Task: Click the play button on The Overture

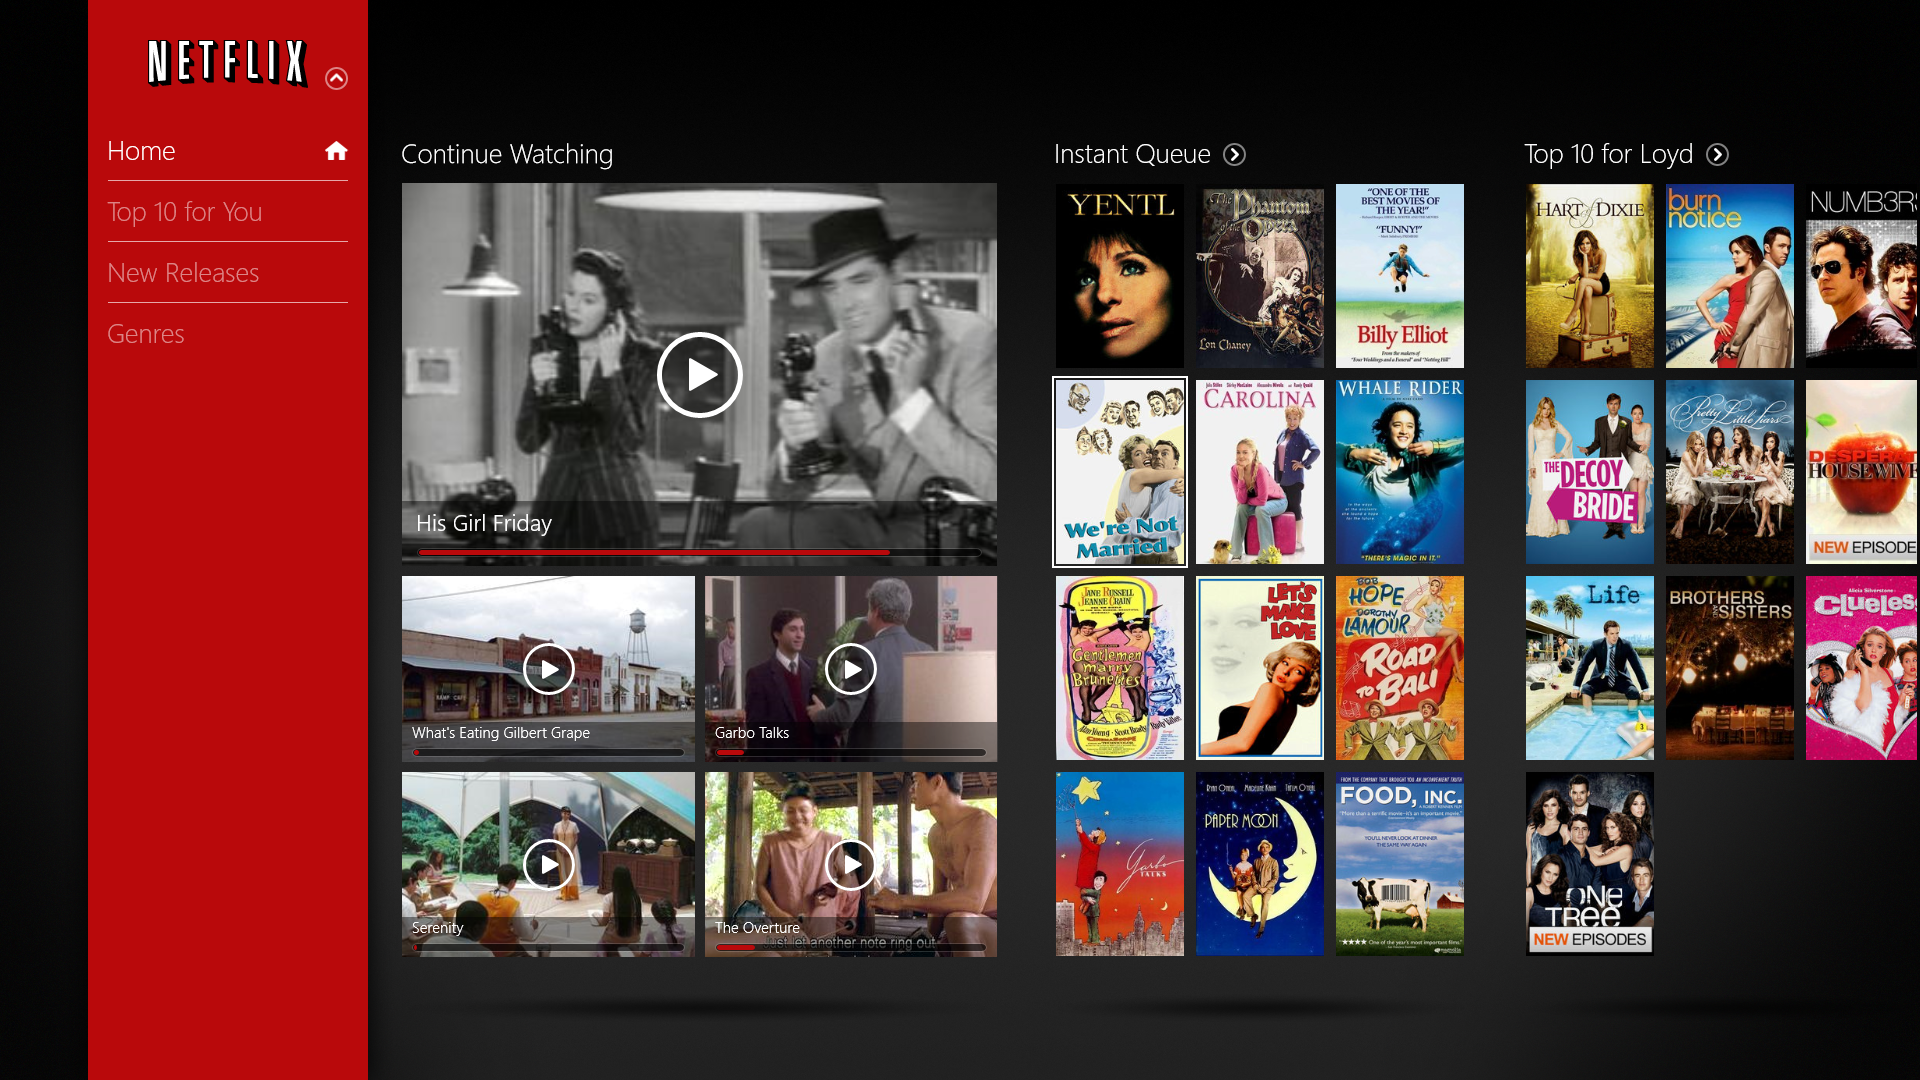Action: (849, 862)
